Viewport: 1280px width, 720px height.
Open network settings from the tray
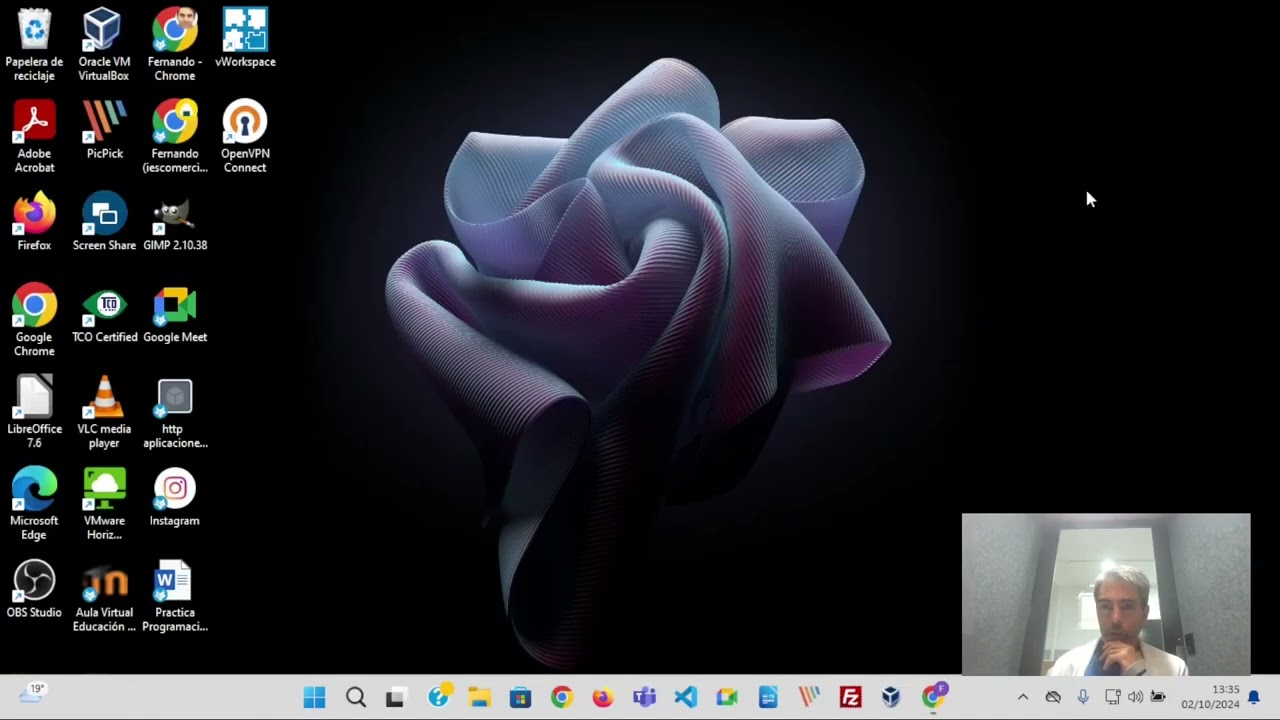coord(1112,697)
